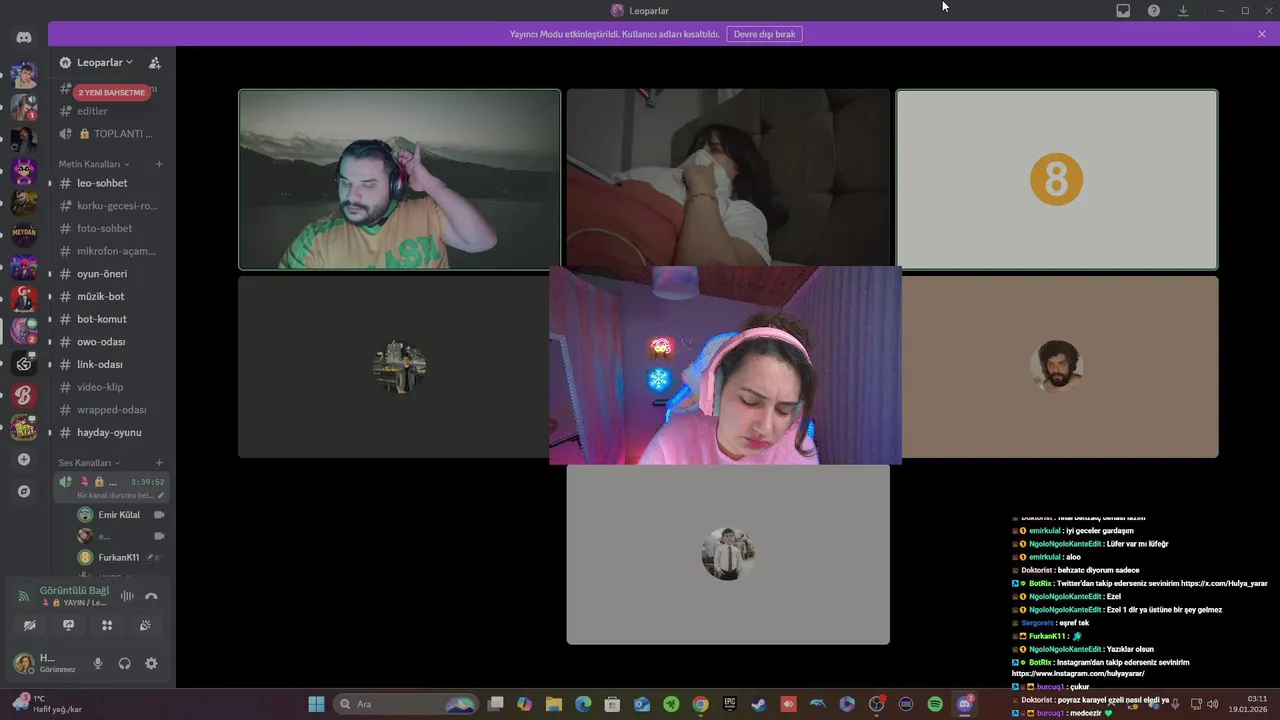
Task: Focus the curly-haired avatar participant tile
Action: [x=1060, y=367]
